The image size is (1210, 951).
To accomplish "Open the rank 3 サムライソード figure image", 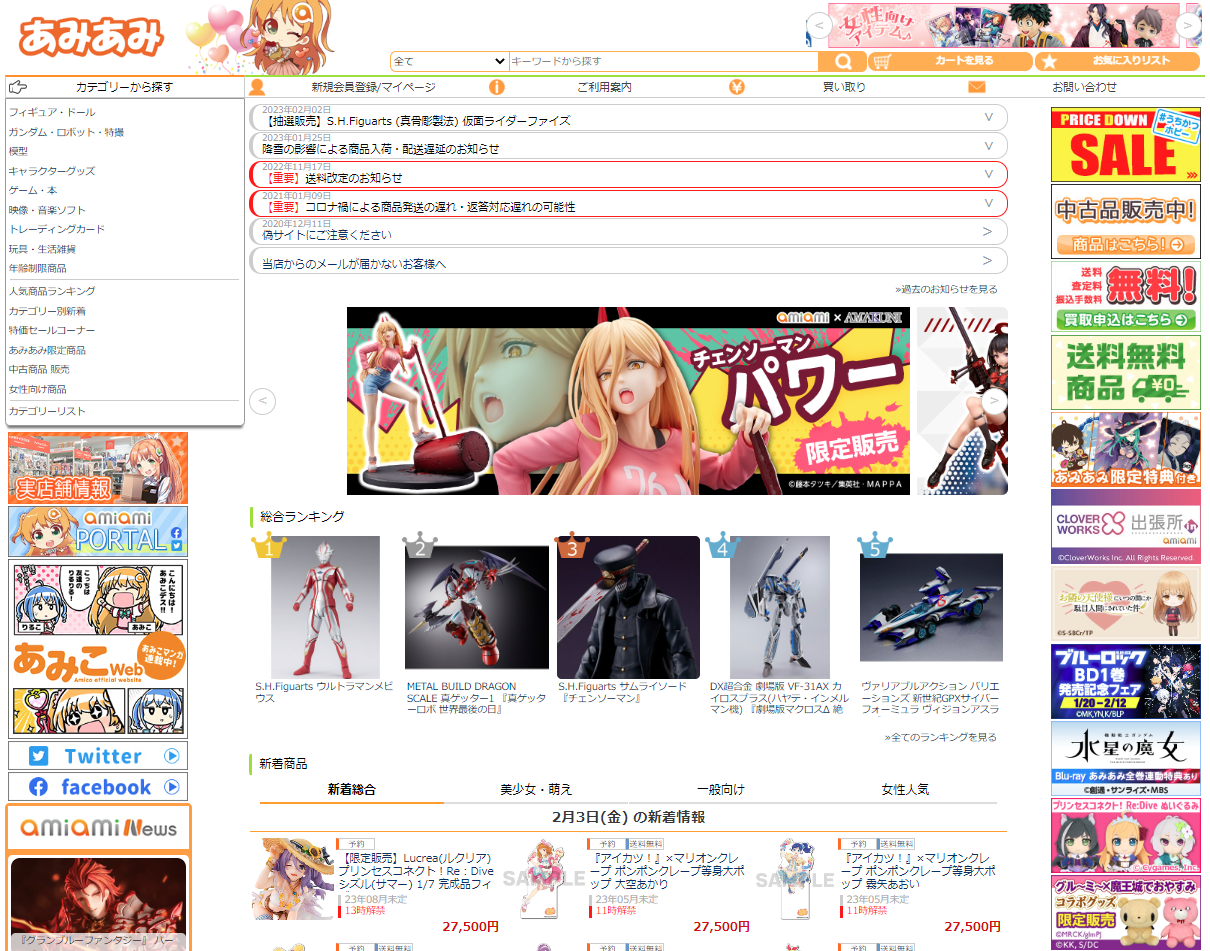I will point(628,608).
